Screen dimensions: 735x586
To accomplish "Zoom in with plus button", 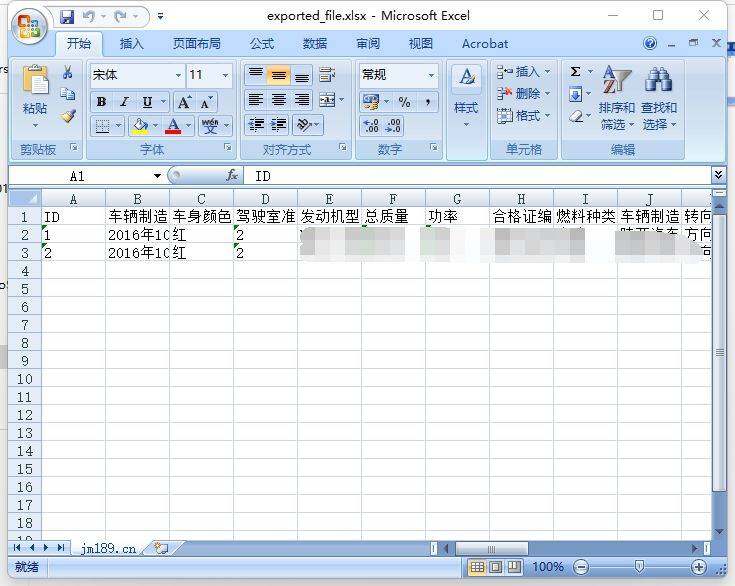I will [x=698, y=567].
